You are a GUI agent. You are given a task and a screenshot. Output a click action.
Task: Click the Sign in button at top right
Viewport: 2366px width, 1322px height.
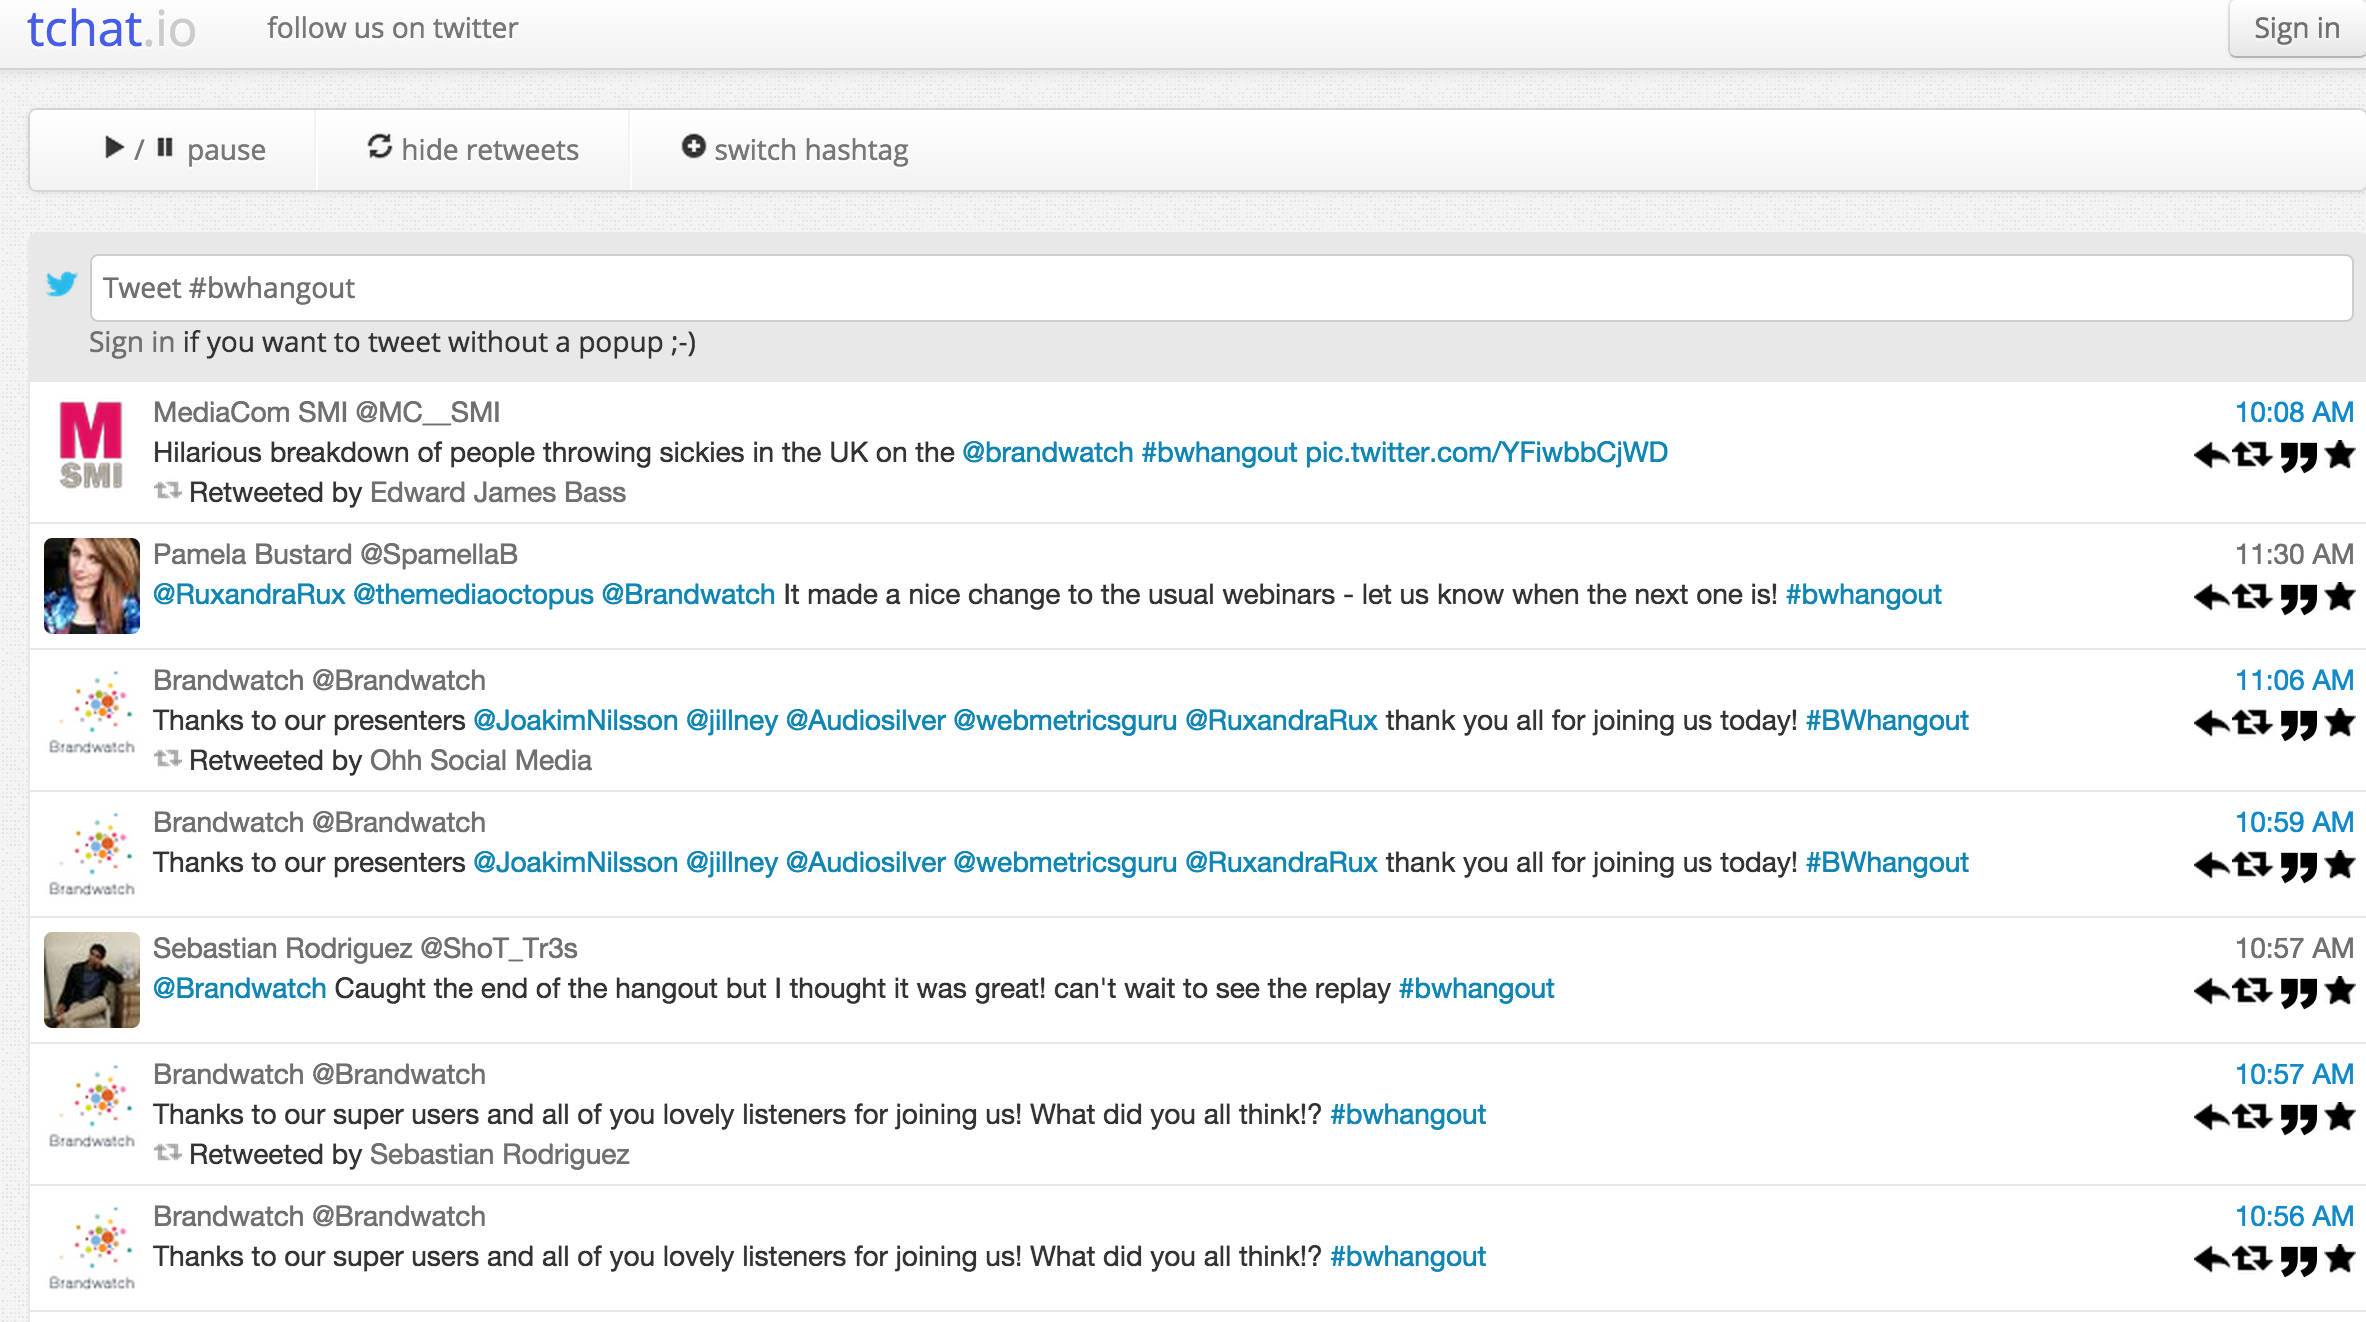[x=2297, y=29]
